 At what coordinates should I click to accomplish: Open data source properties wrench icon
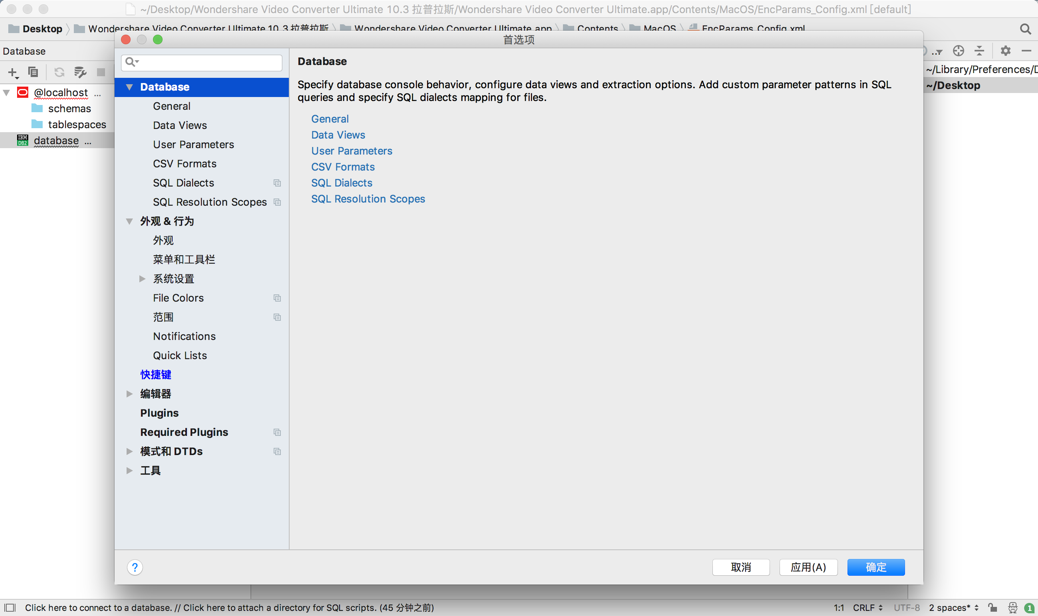(x=80, y=72)
